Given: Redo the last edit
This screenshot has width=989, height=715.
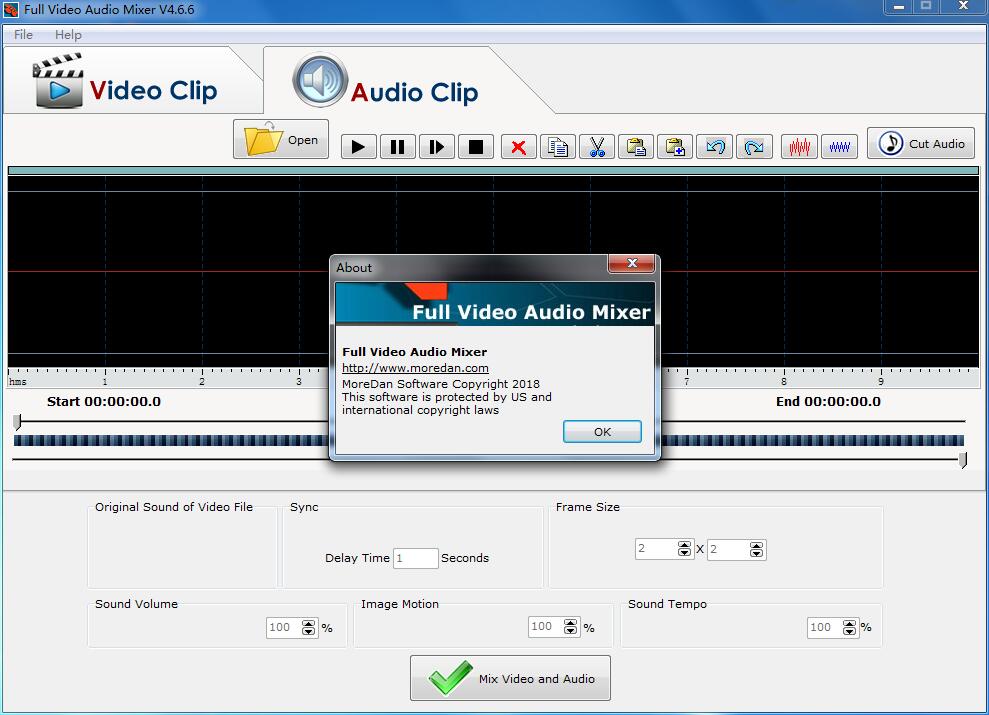Looking at the screenshot, I should (754, 147).
